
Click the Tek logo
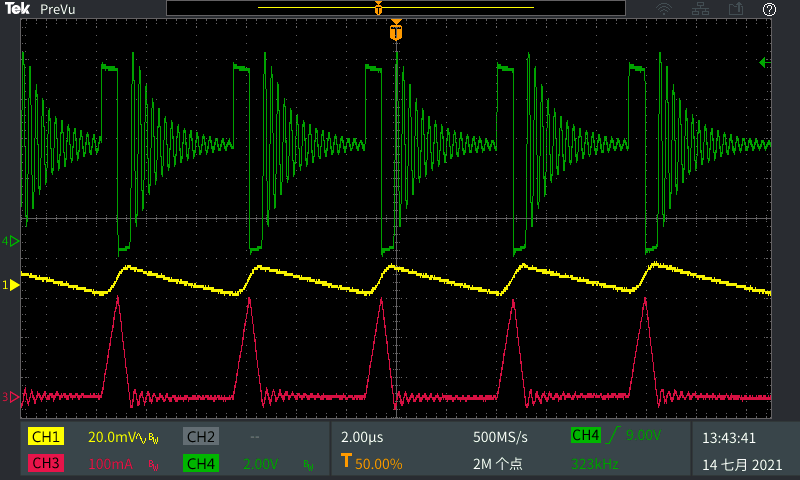(18, 9)
